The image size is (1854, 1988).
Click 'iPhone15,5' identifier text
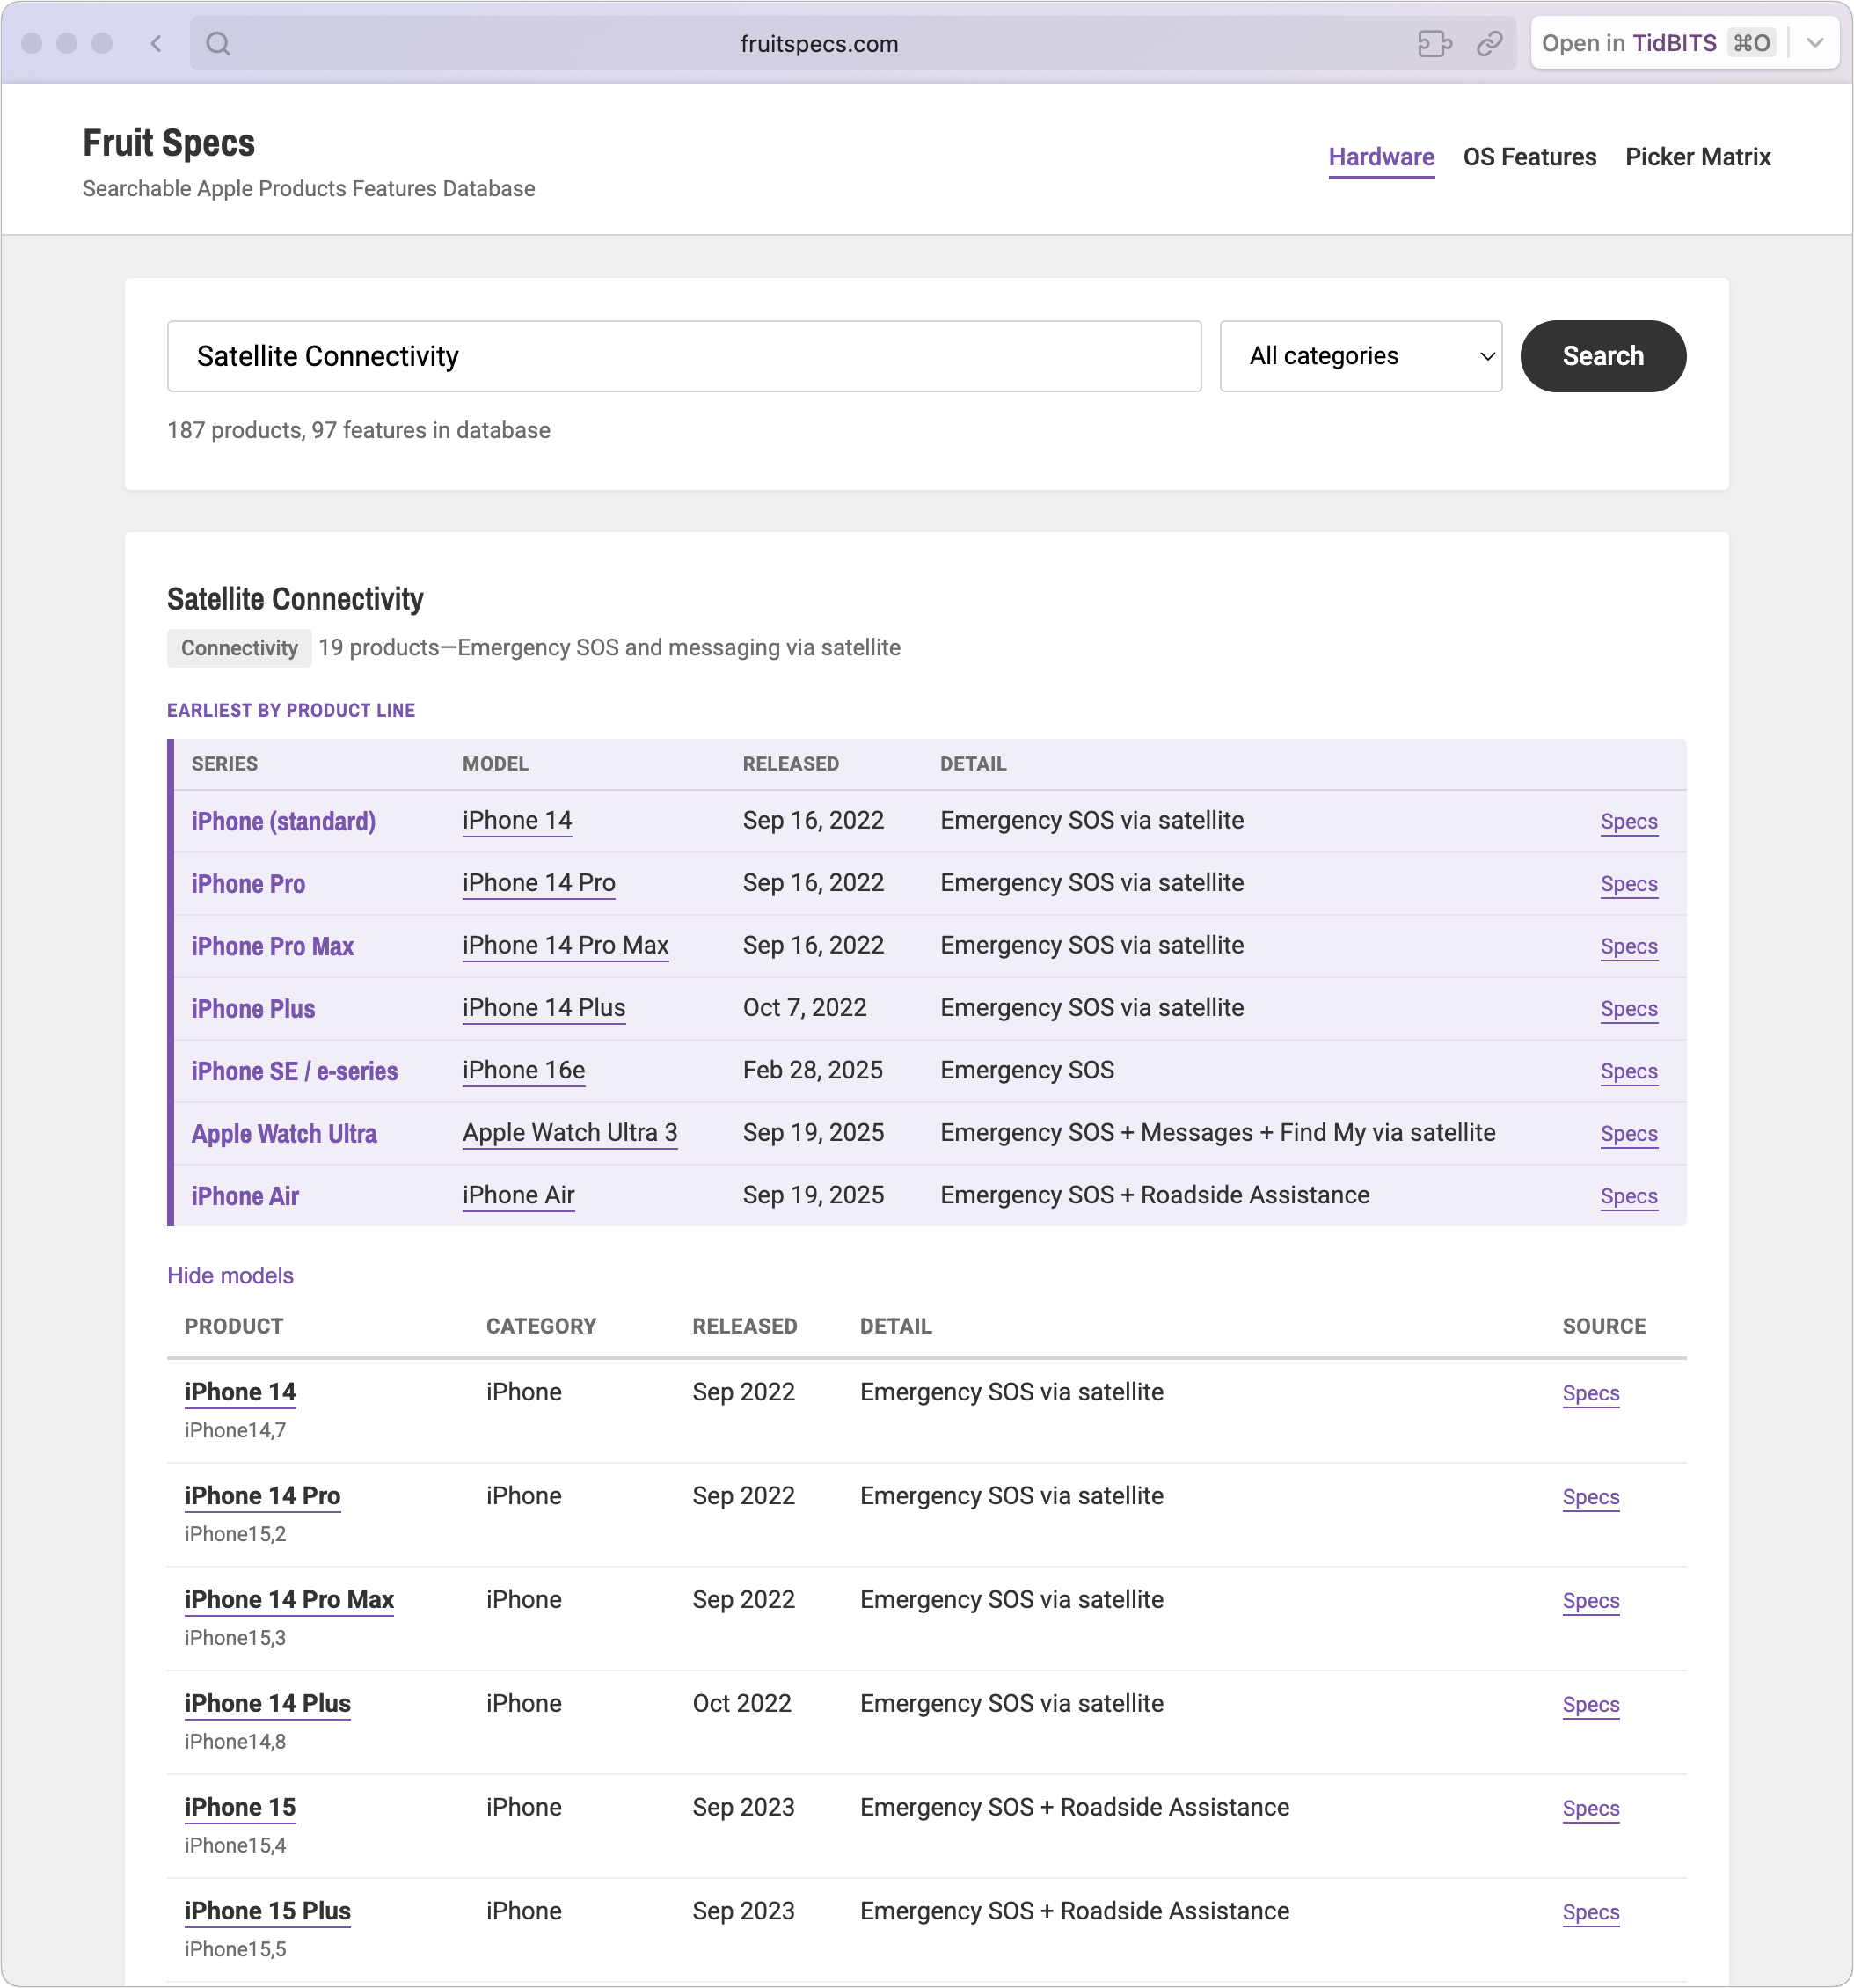pyautogui.click(x=235, y=1949)
